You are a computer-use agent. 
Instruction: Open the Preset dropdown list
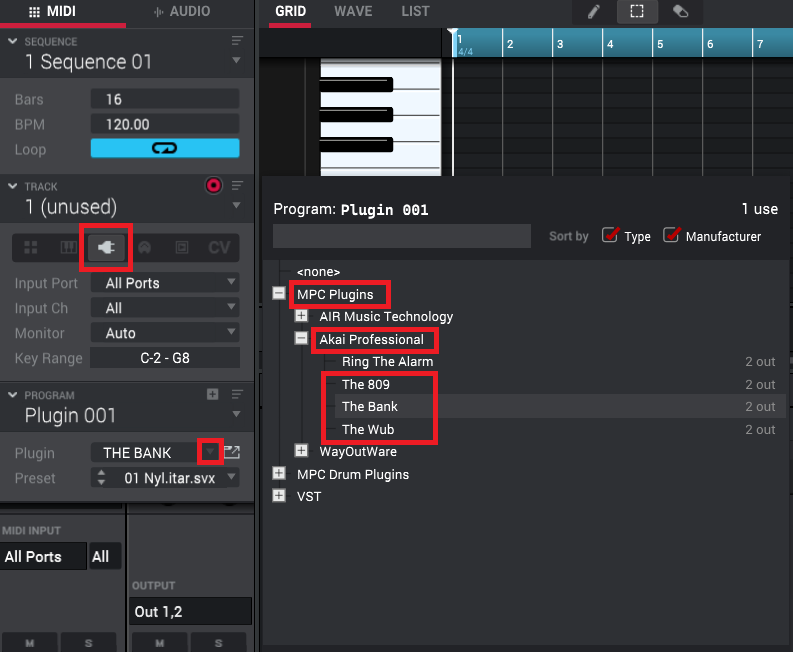232,476
